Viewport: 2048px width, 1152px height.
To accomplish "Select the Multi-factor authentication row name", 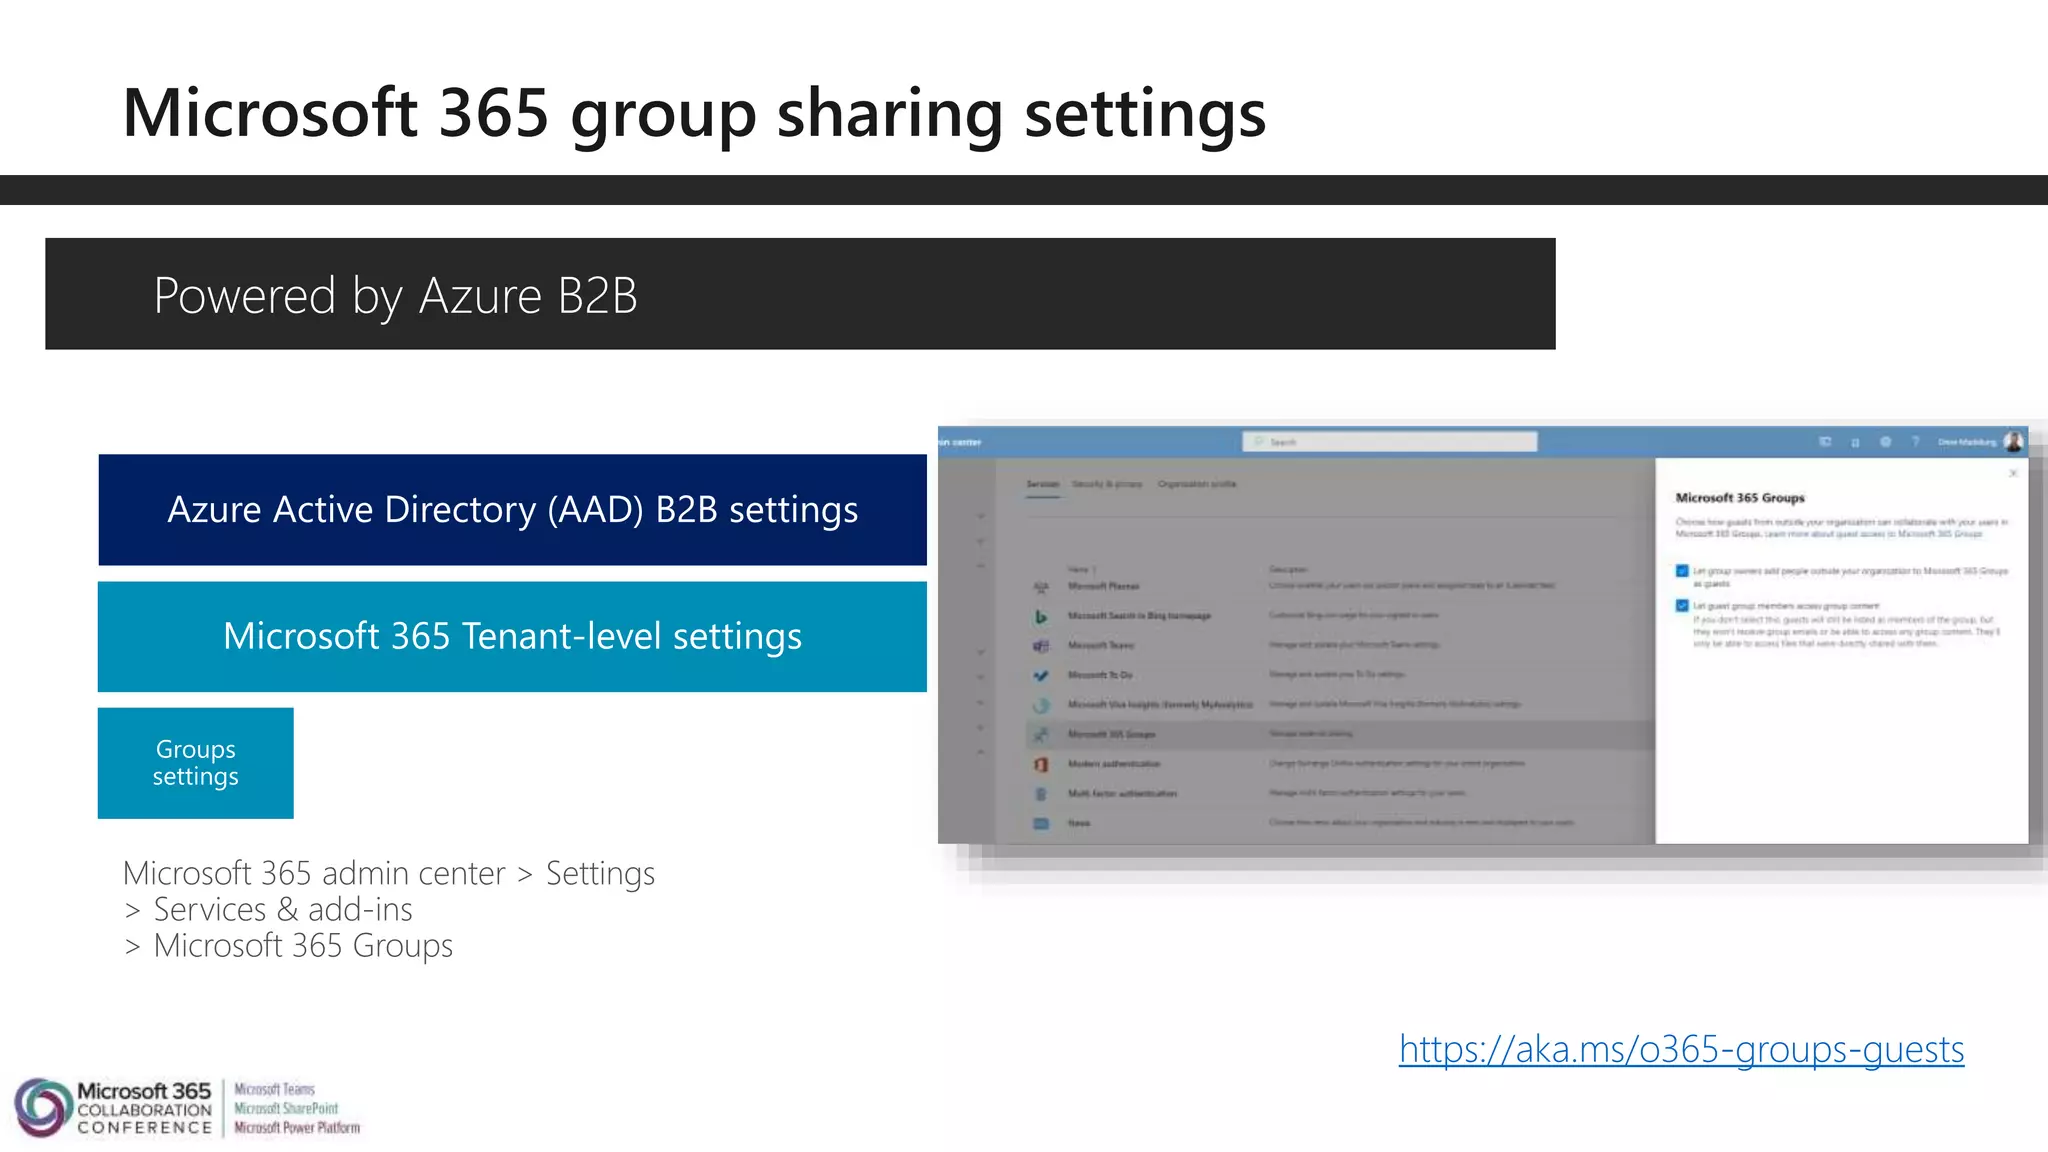I will click(1122, 794).
